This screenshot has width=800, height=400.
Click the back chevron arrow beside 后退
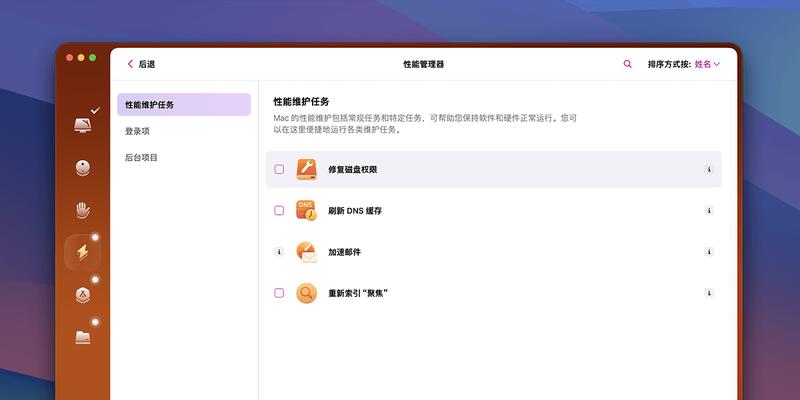tap(130, 64)
